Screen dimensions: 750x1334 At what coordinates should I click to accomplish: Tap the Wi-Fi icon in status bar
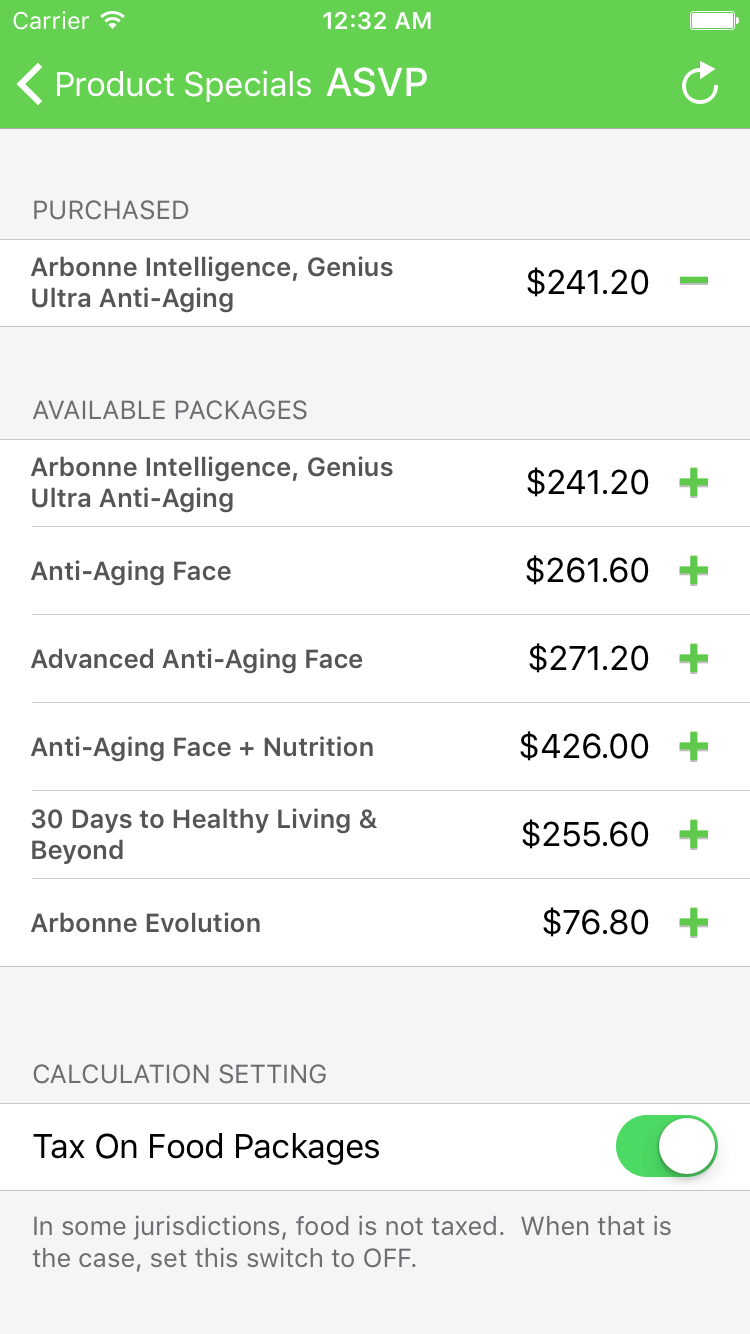114,21
